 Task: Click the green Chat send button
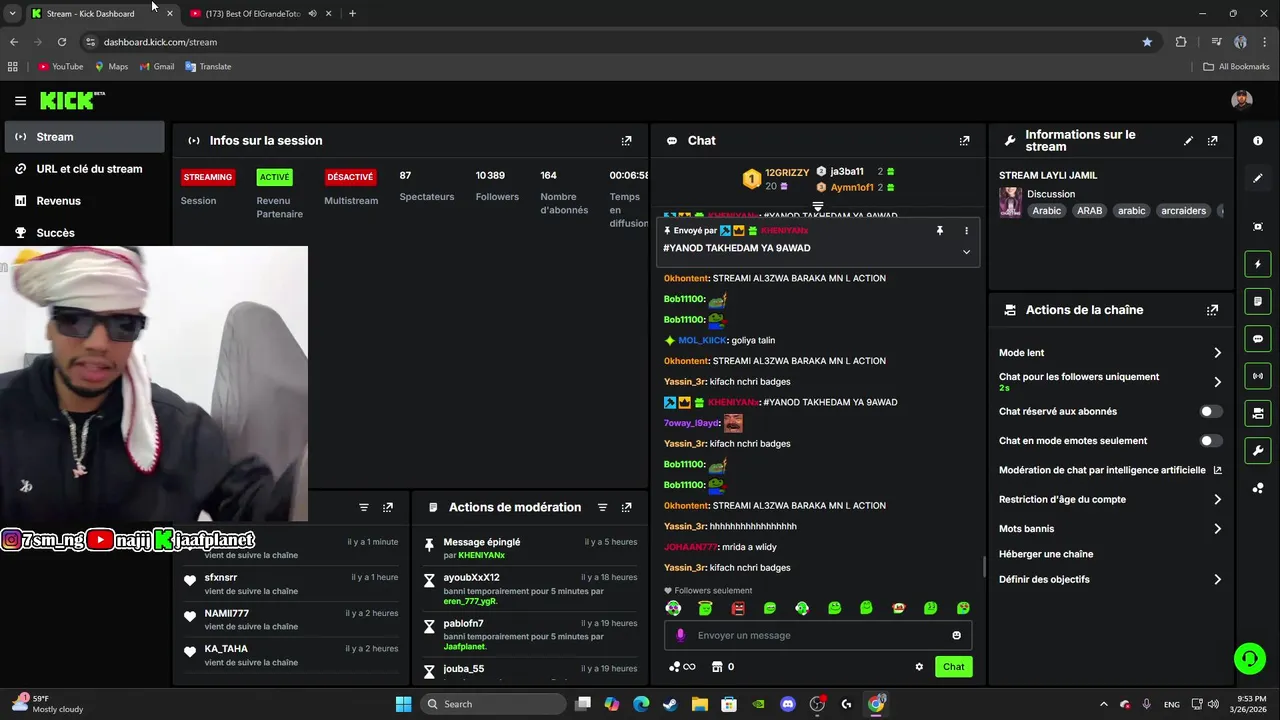(953, 667)
